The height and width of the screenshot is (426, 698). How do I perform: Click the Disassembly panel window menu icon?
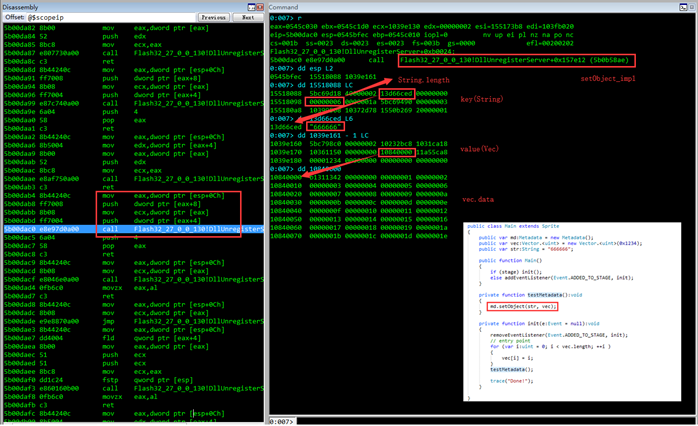(x=252, y=7)
